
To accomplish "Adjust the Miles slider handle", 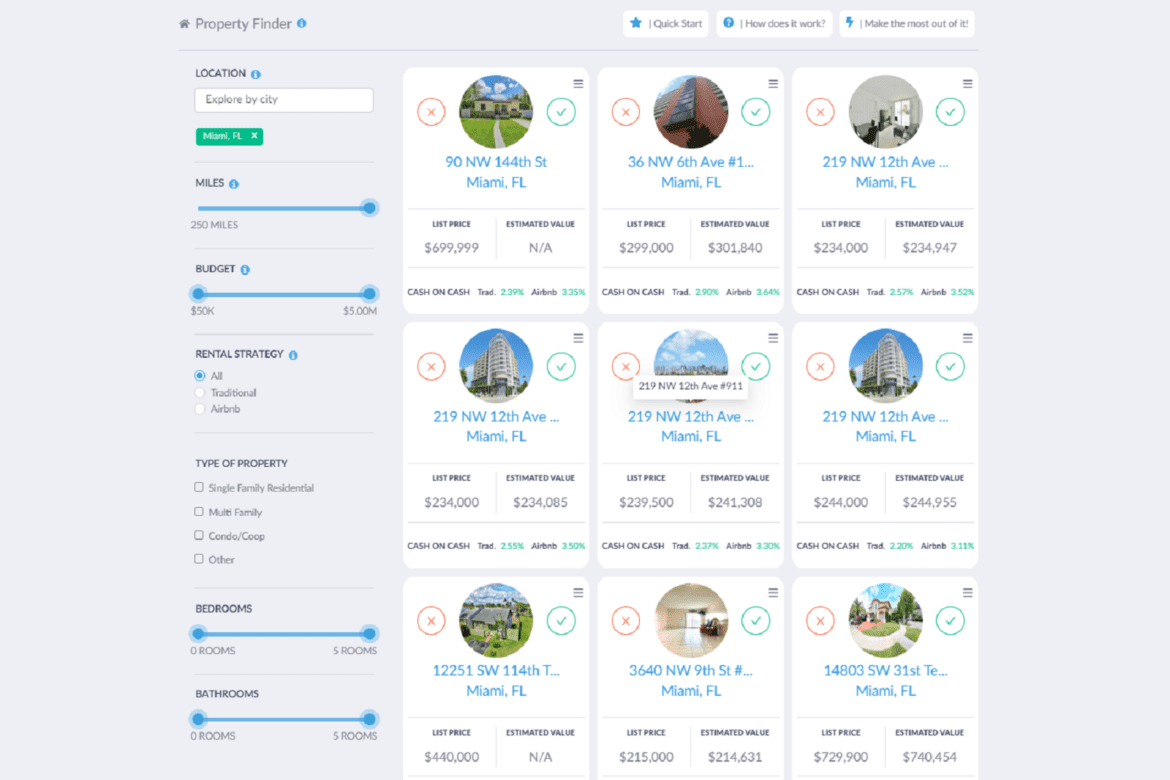I will (368, 208).
